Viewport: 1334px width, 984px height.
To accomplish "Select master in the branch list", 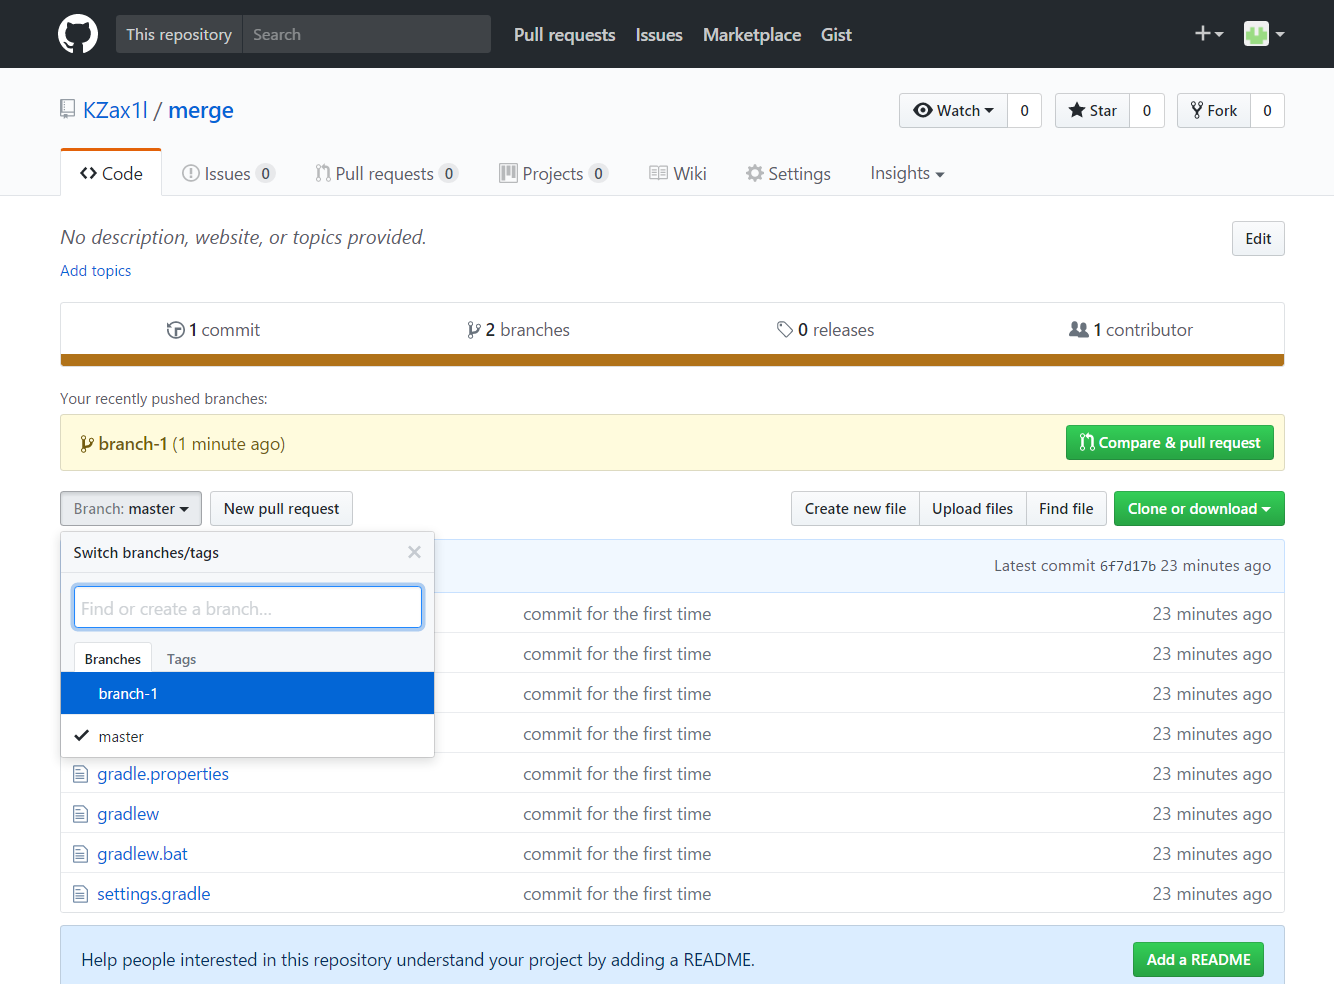I will tap(247, 736).
